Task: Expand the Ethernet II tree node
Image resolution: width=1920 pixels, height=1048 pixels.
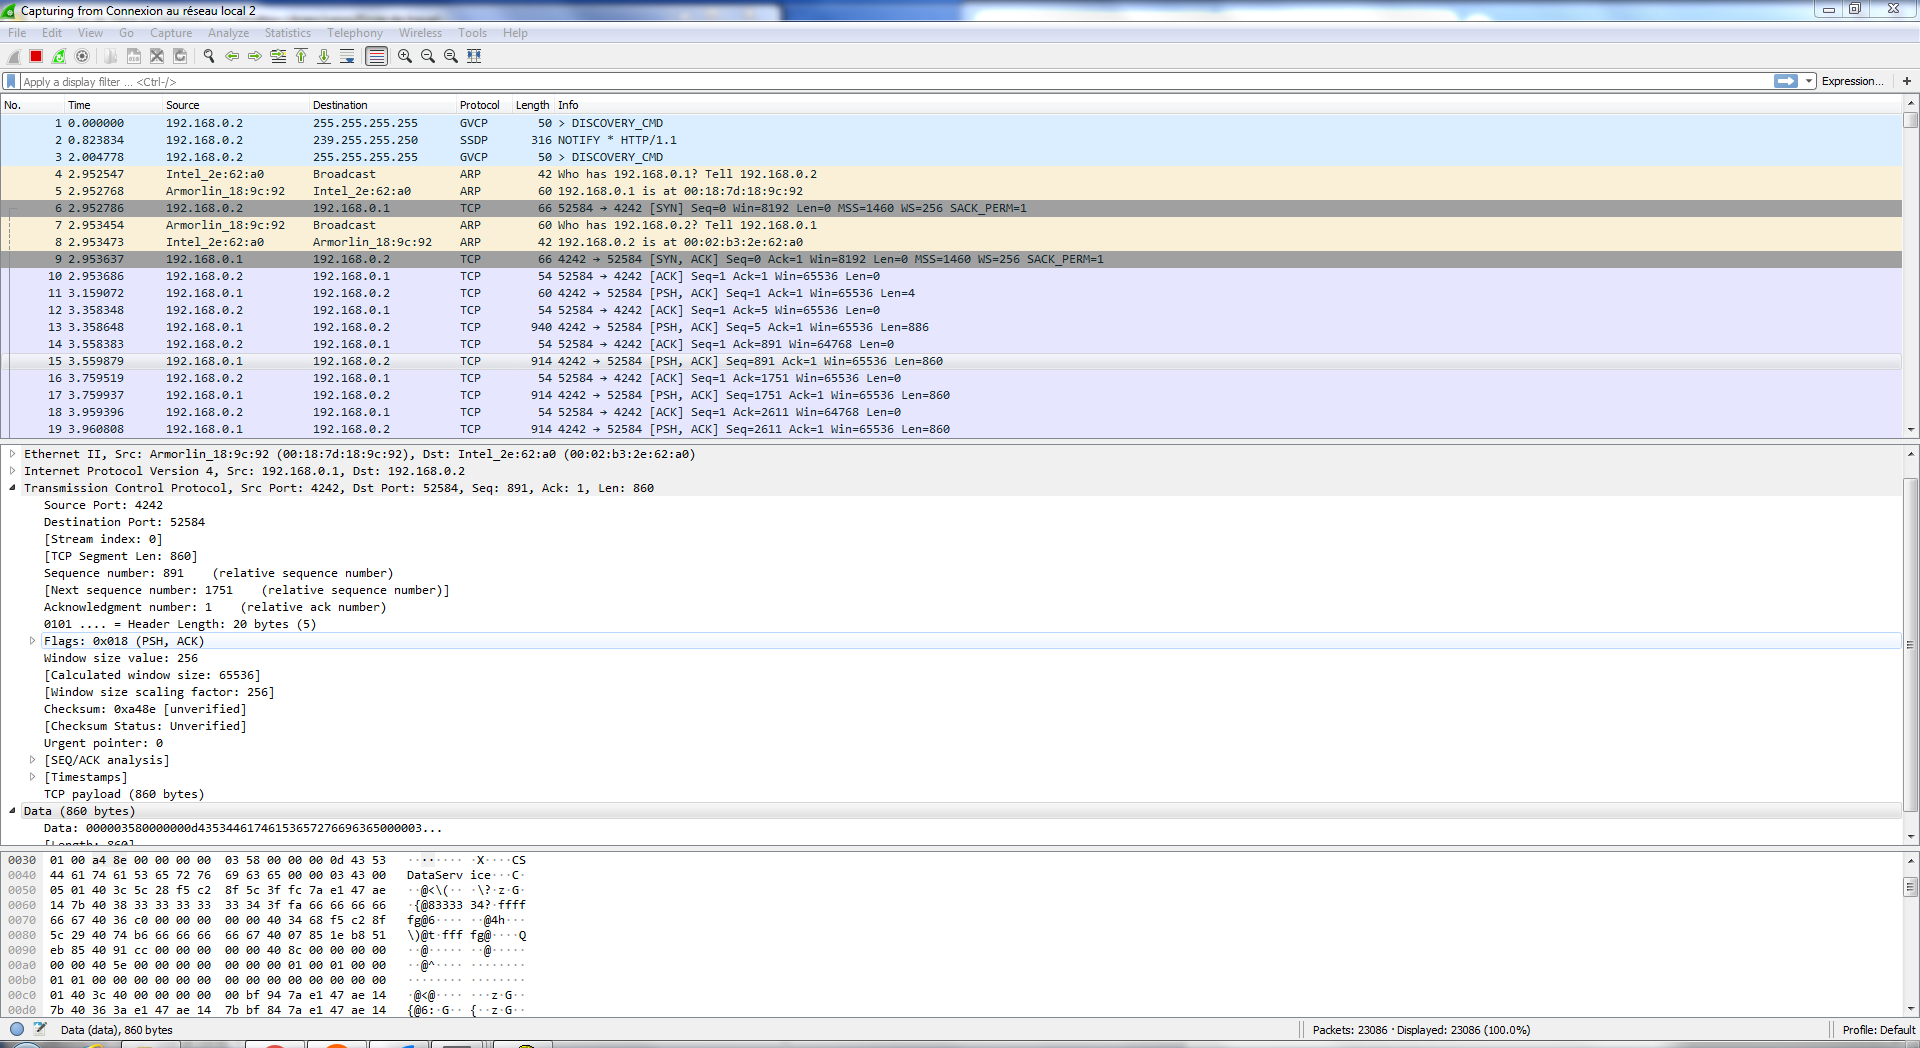Action: [12, 454]
